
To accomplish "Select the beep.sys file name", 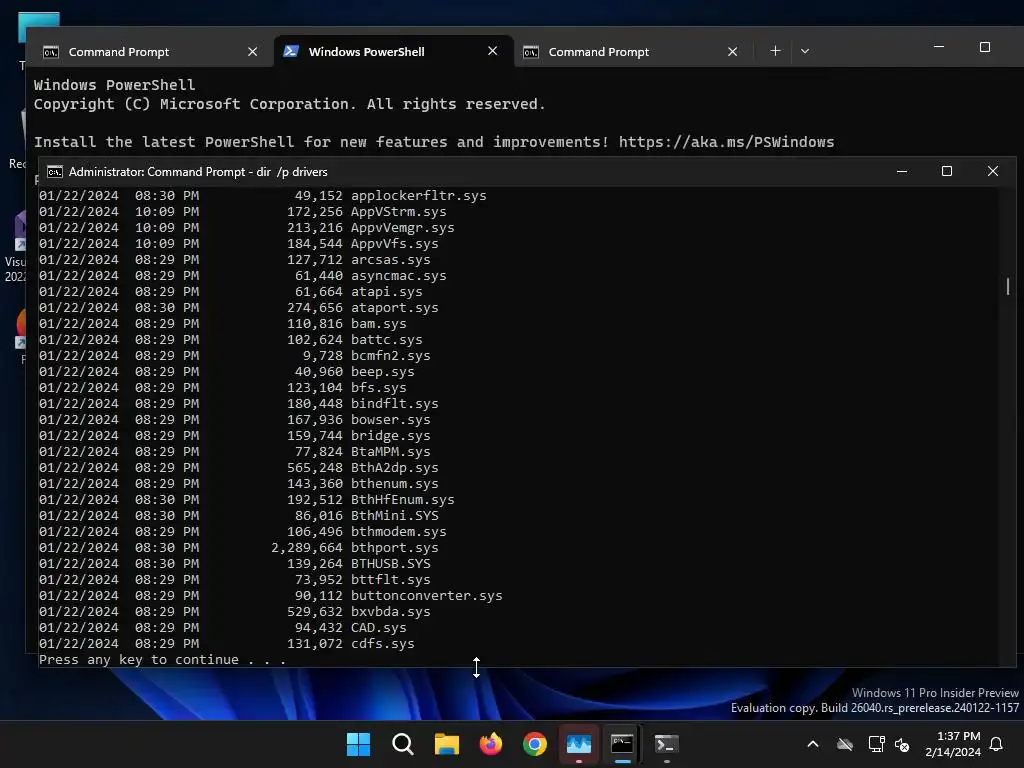I will tap(383, 372).
